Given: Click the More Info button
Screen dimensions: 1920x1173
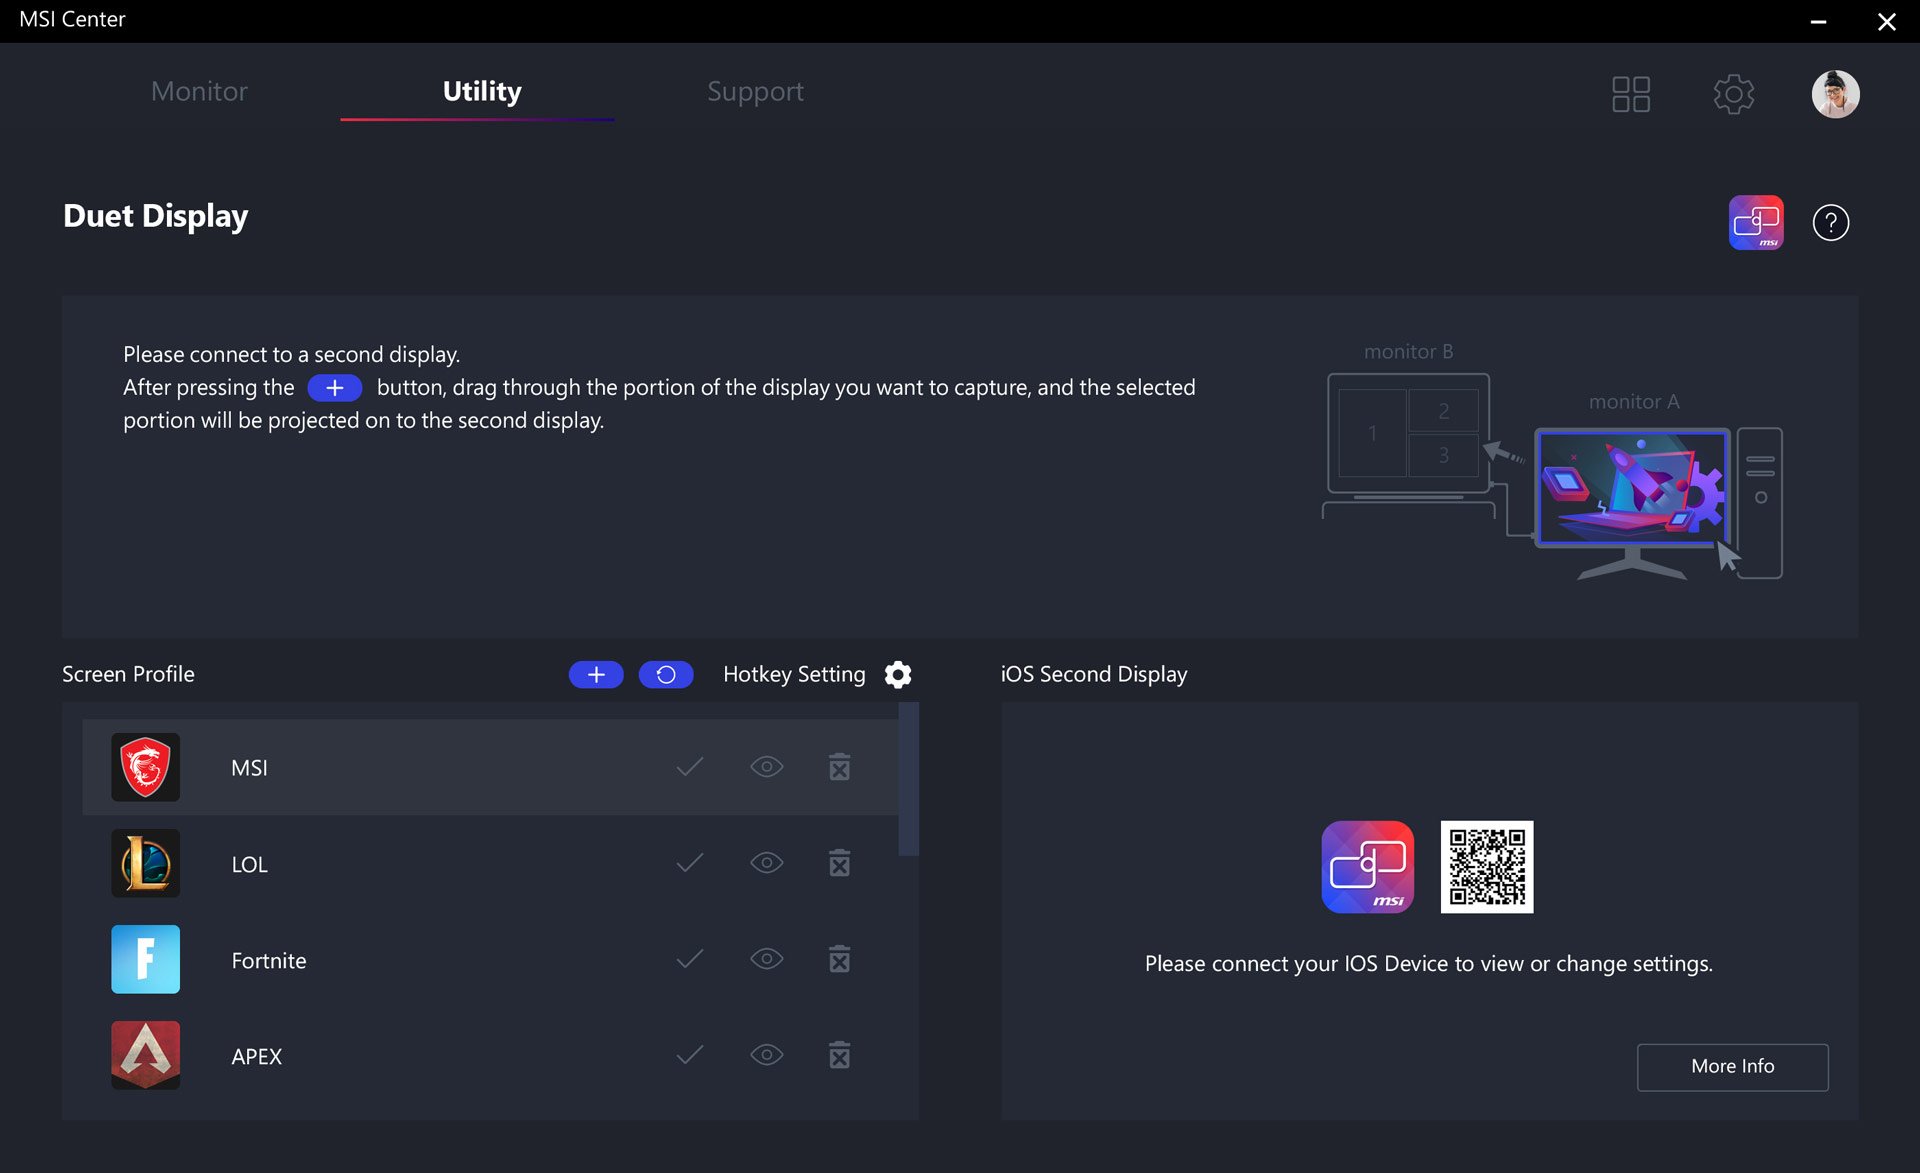Looking at the screenshot, I should click(1732, 1067).
